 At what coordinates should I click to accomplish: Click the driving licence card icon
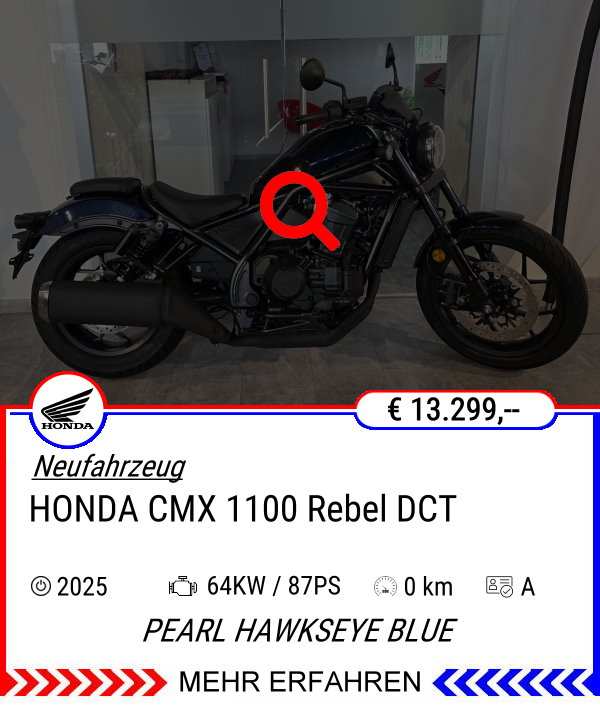(499, 586)
